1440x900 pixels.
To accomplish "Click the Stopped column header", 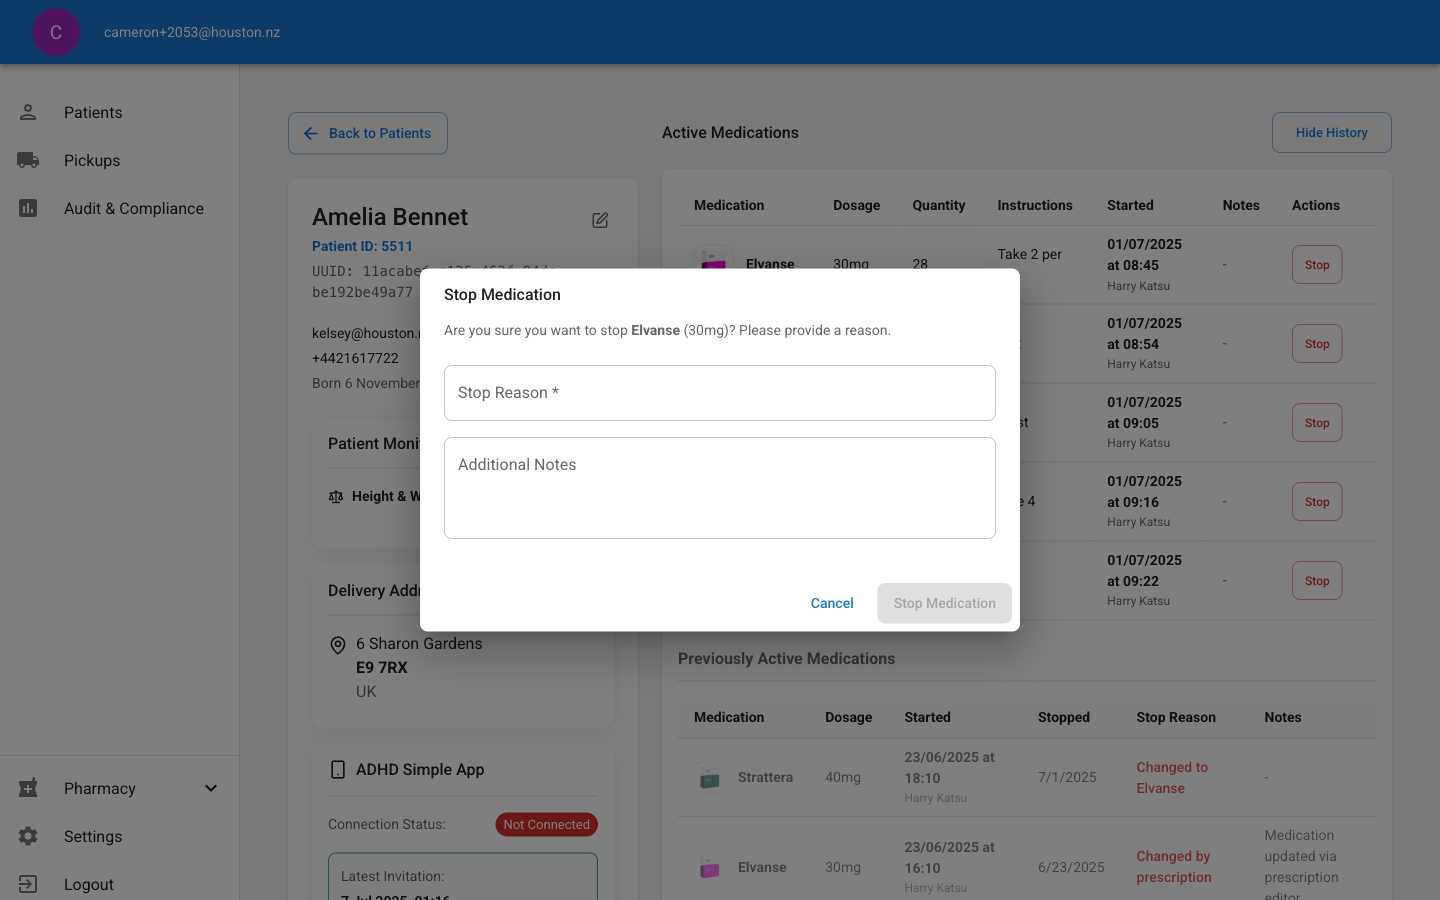I will pyautogui.click(x=1064, y=717).
